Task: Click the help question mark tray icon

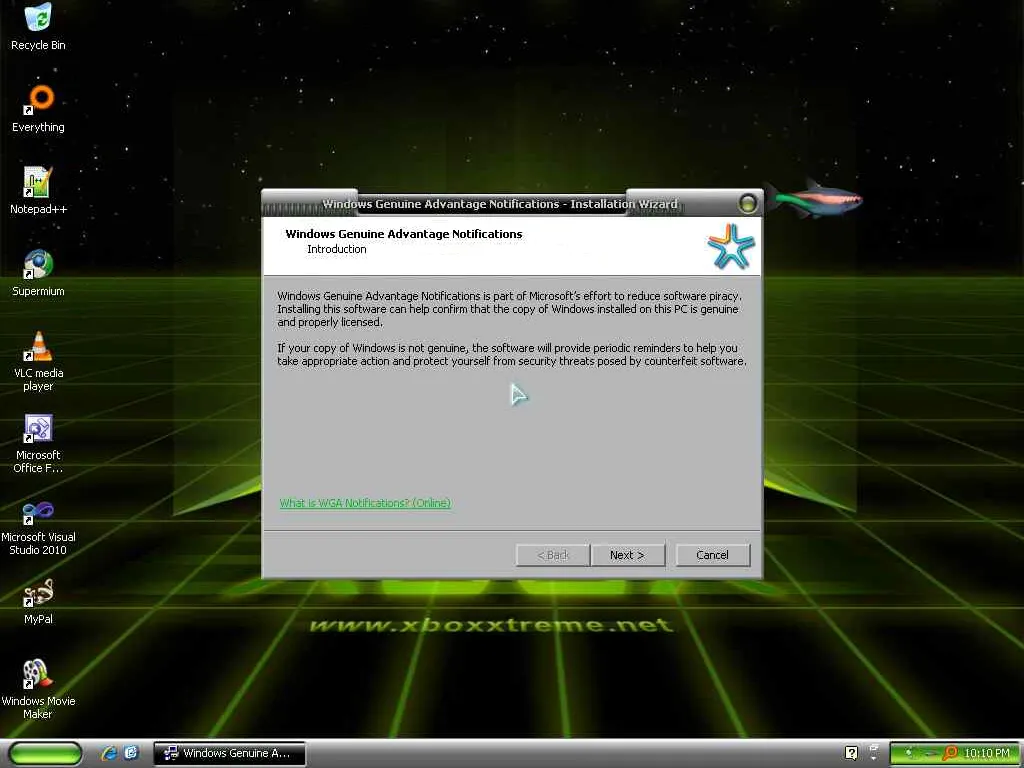Action: (851, 753)
